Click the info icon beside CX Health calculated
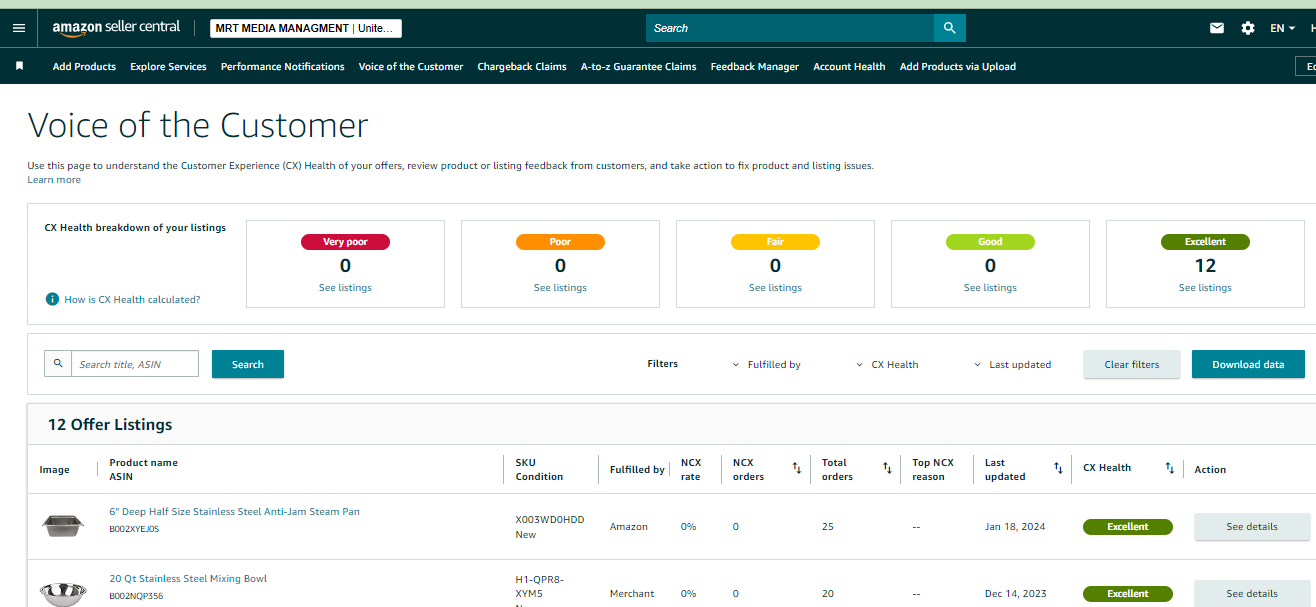The width and height of the screenshot is (1316, 607). tap(52, 299)
